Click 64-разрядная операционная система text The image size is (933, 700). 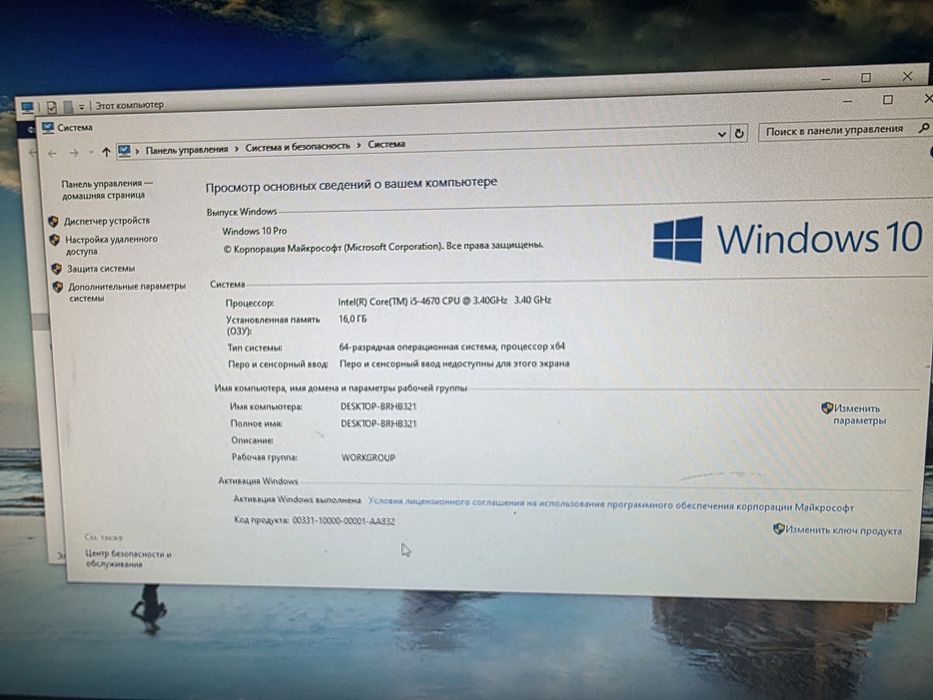(x=452, y=346)
